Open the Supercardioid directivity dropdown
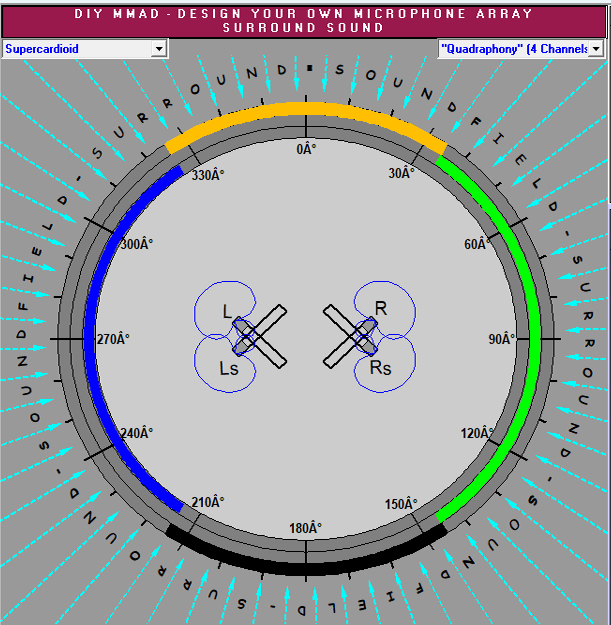 [158, 48]
